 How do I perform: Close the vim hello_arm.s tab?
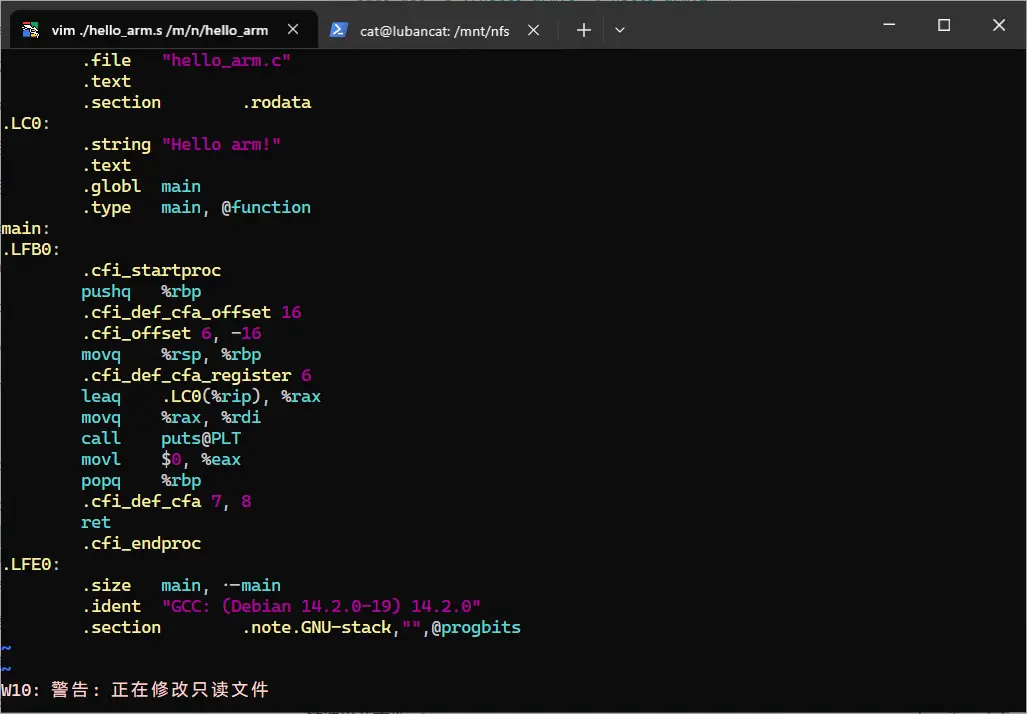coord(293,30)
